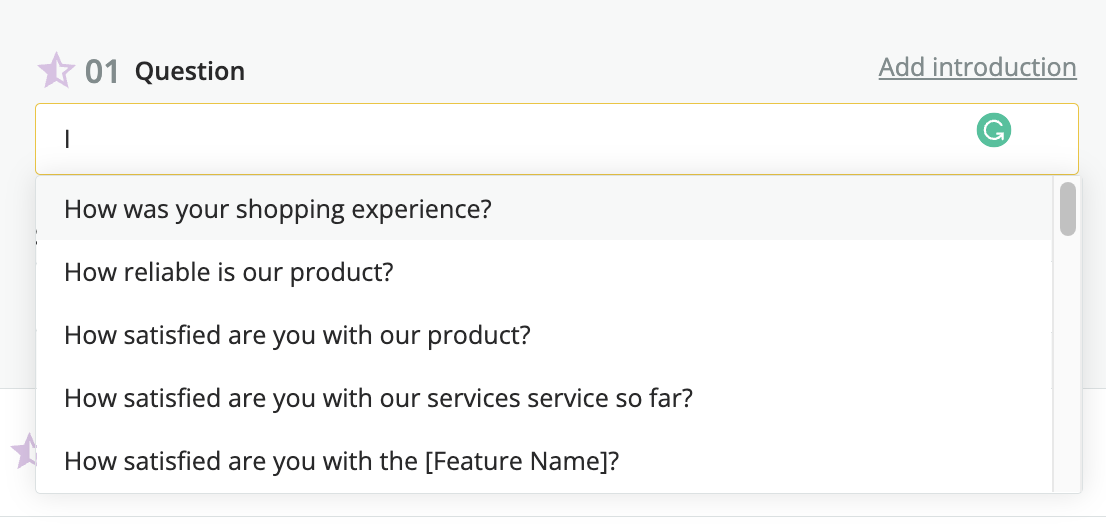Pick "How satisfied are you with our product?"

[x=544, y=335]
